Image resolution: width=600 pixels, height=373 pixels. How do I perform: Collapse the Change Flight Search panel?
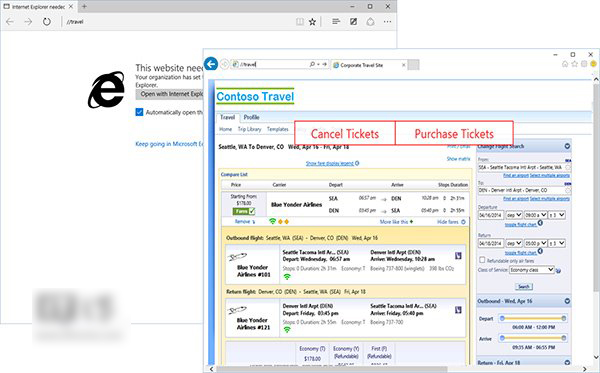tap(567, 147)
